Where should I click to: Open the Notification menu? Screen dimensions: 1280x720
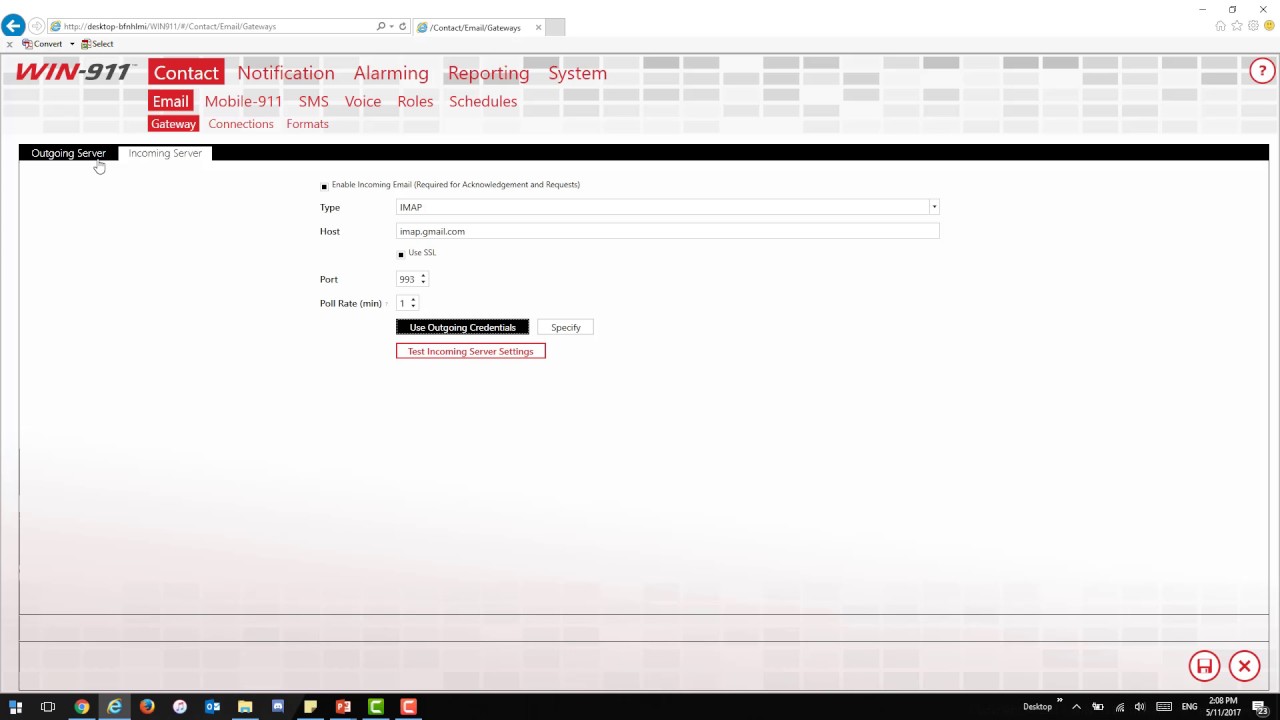pos(285,73)
